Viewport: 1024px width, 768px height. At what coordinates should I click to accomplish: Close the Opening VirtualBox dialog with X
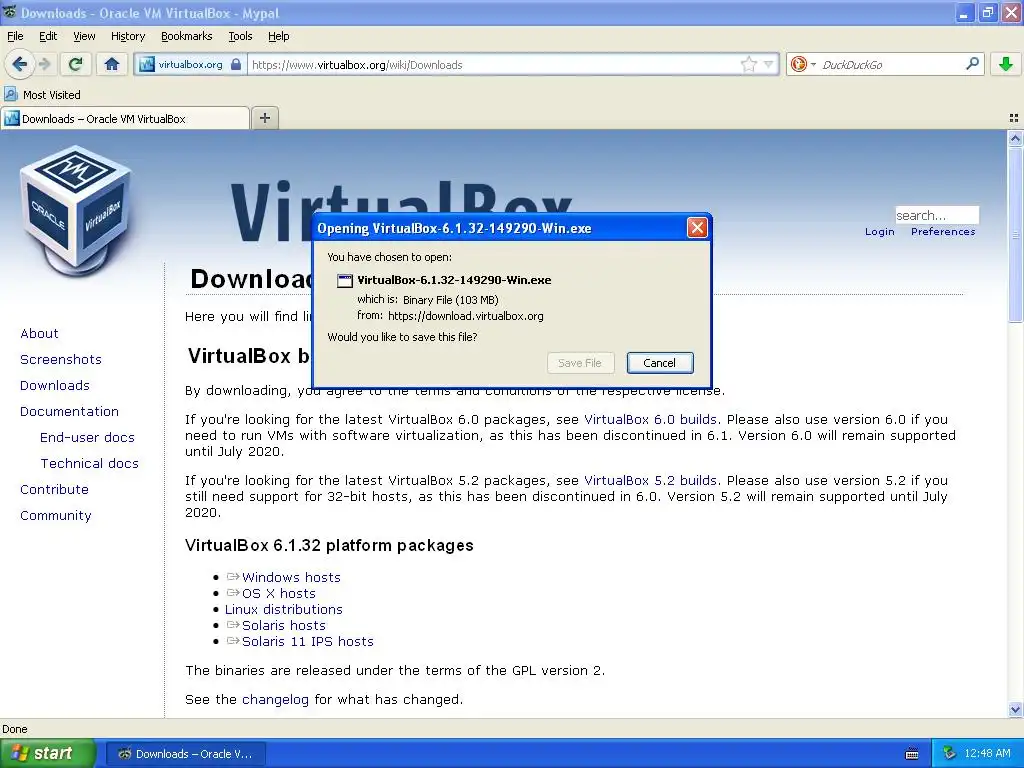point(697,228)
